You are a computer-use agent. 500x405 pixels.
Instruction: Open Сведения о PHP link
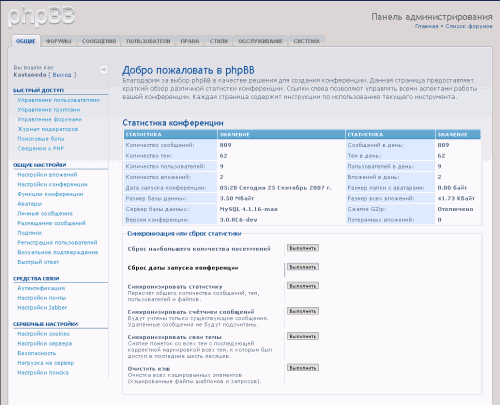pyautogui.click(x=40, y=148)
